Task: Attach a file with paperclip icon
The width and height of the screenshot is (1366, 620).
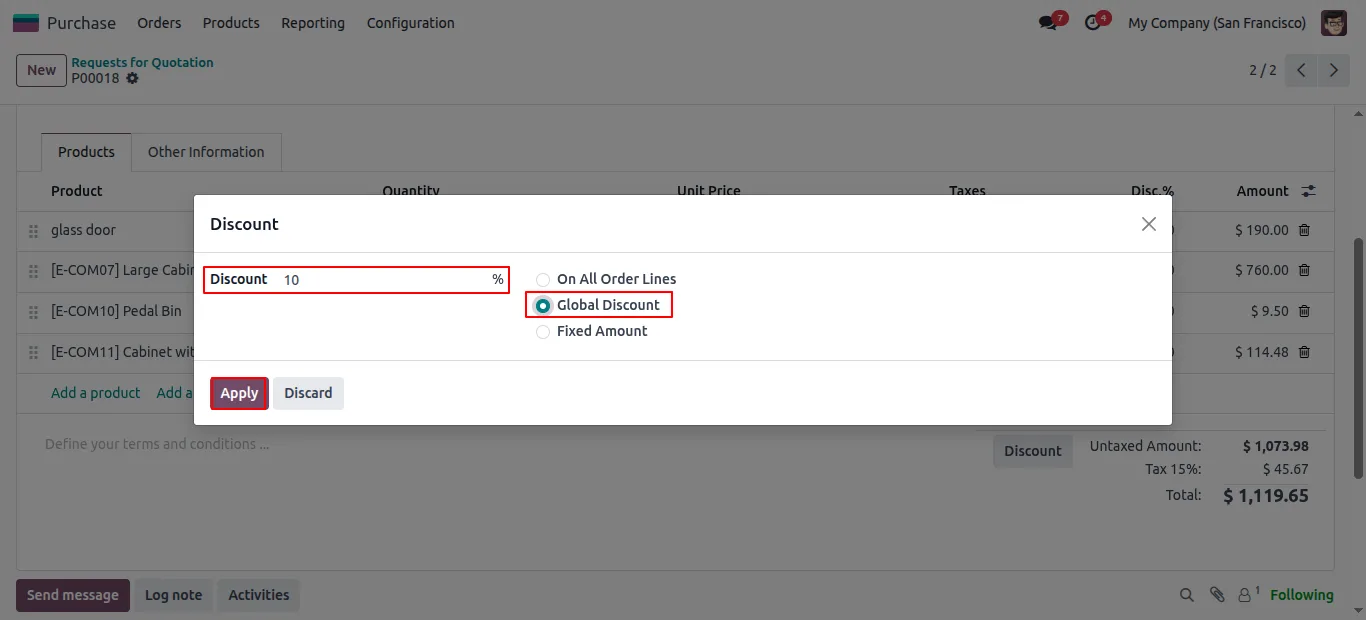Action: (1216, 595)
